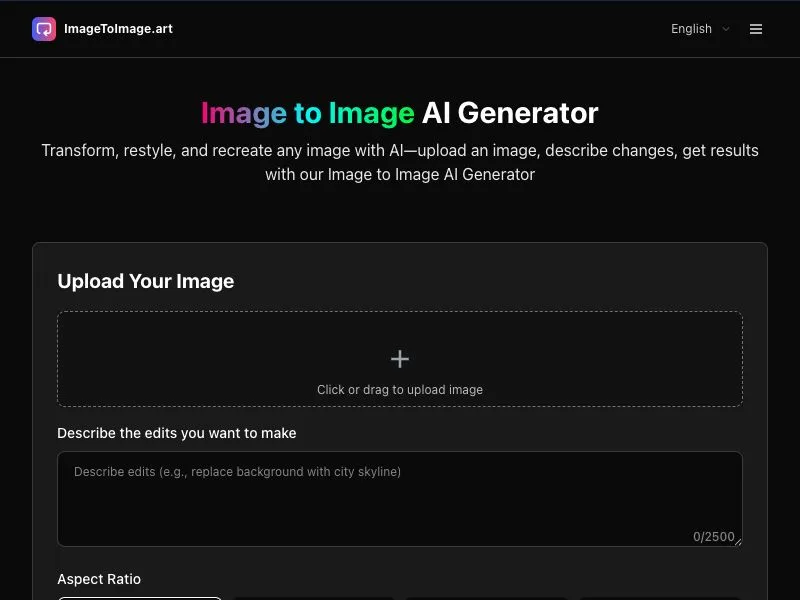Click the dashed image upload dropzone
The height and width of the screenshot is (600, 800).
(x=400, y=359)
